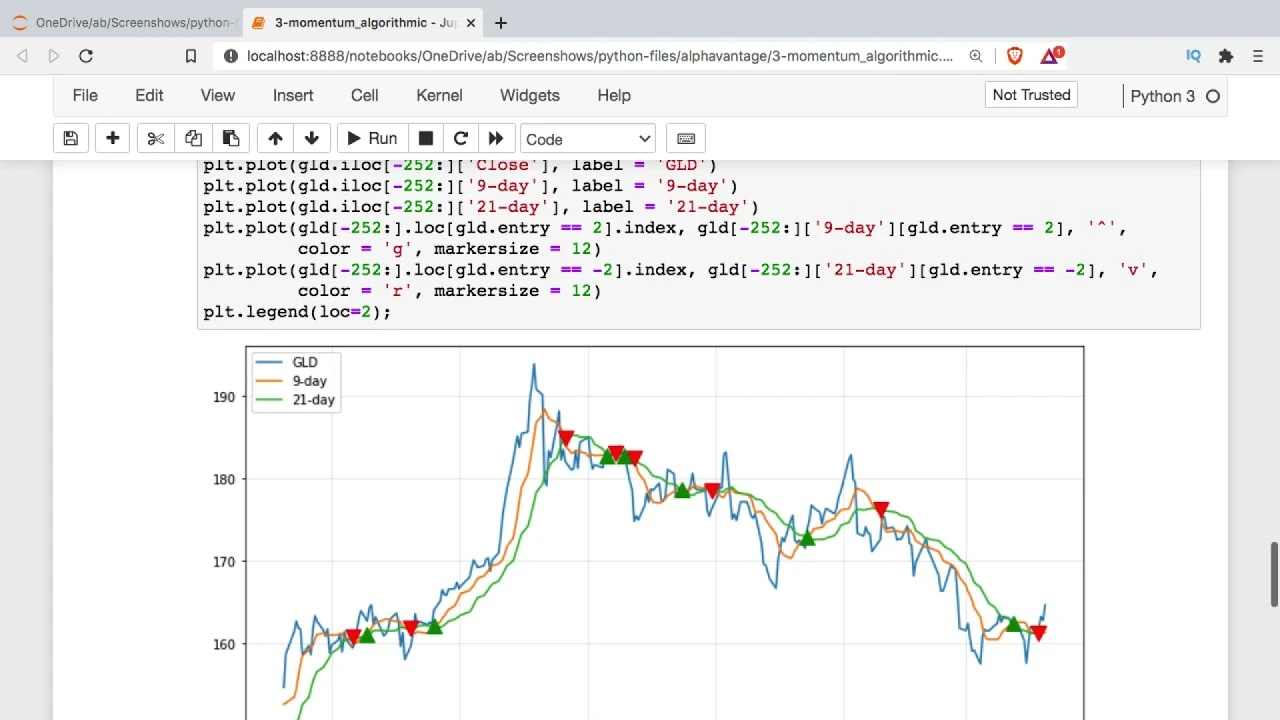Close the 3-momentum_algorithmic tab
This screenshot has height=720, width=1280.
[x=469, y=23]
